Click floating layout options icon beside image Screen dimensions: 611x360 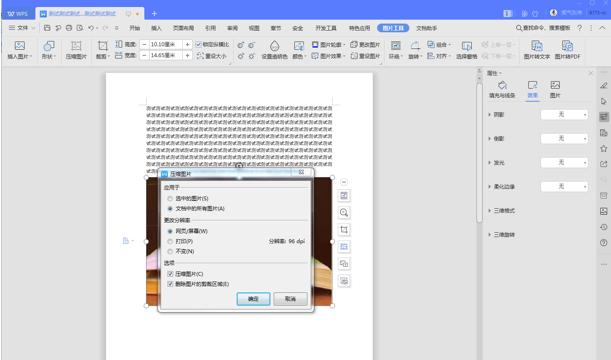344,196
